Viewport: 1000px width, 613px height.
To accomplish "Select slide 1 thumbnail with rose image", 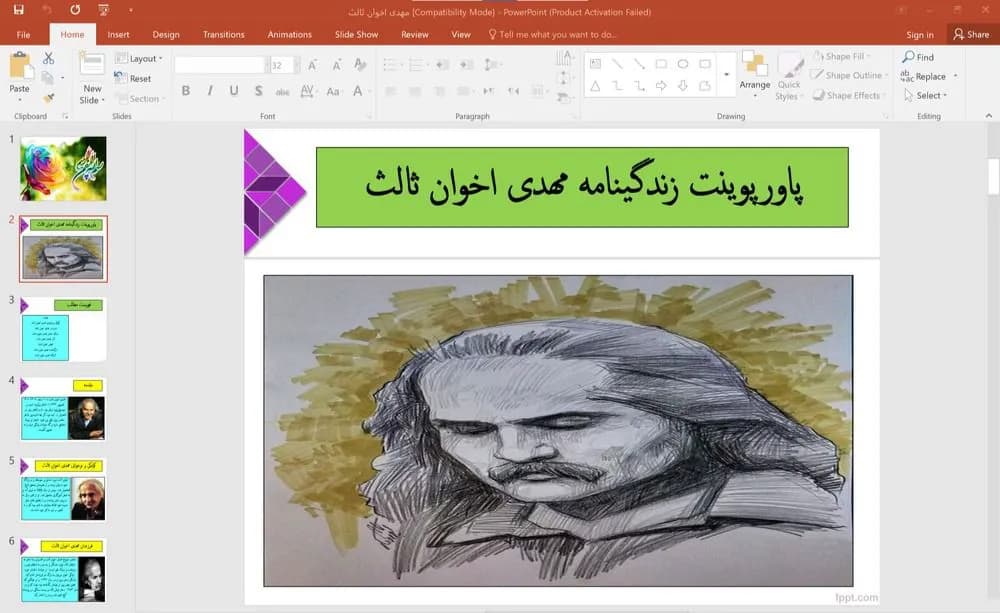I will coord(63,168).
